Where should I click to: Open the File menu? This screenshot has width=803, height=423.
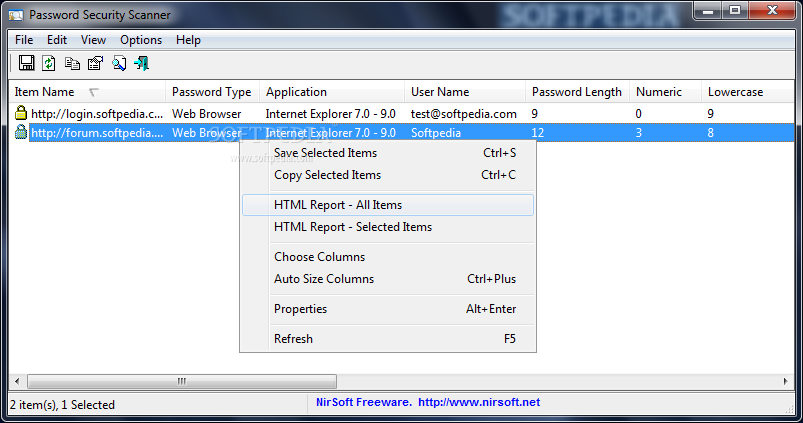click(24, 40)
